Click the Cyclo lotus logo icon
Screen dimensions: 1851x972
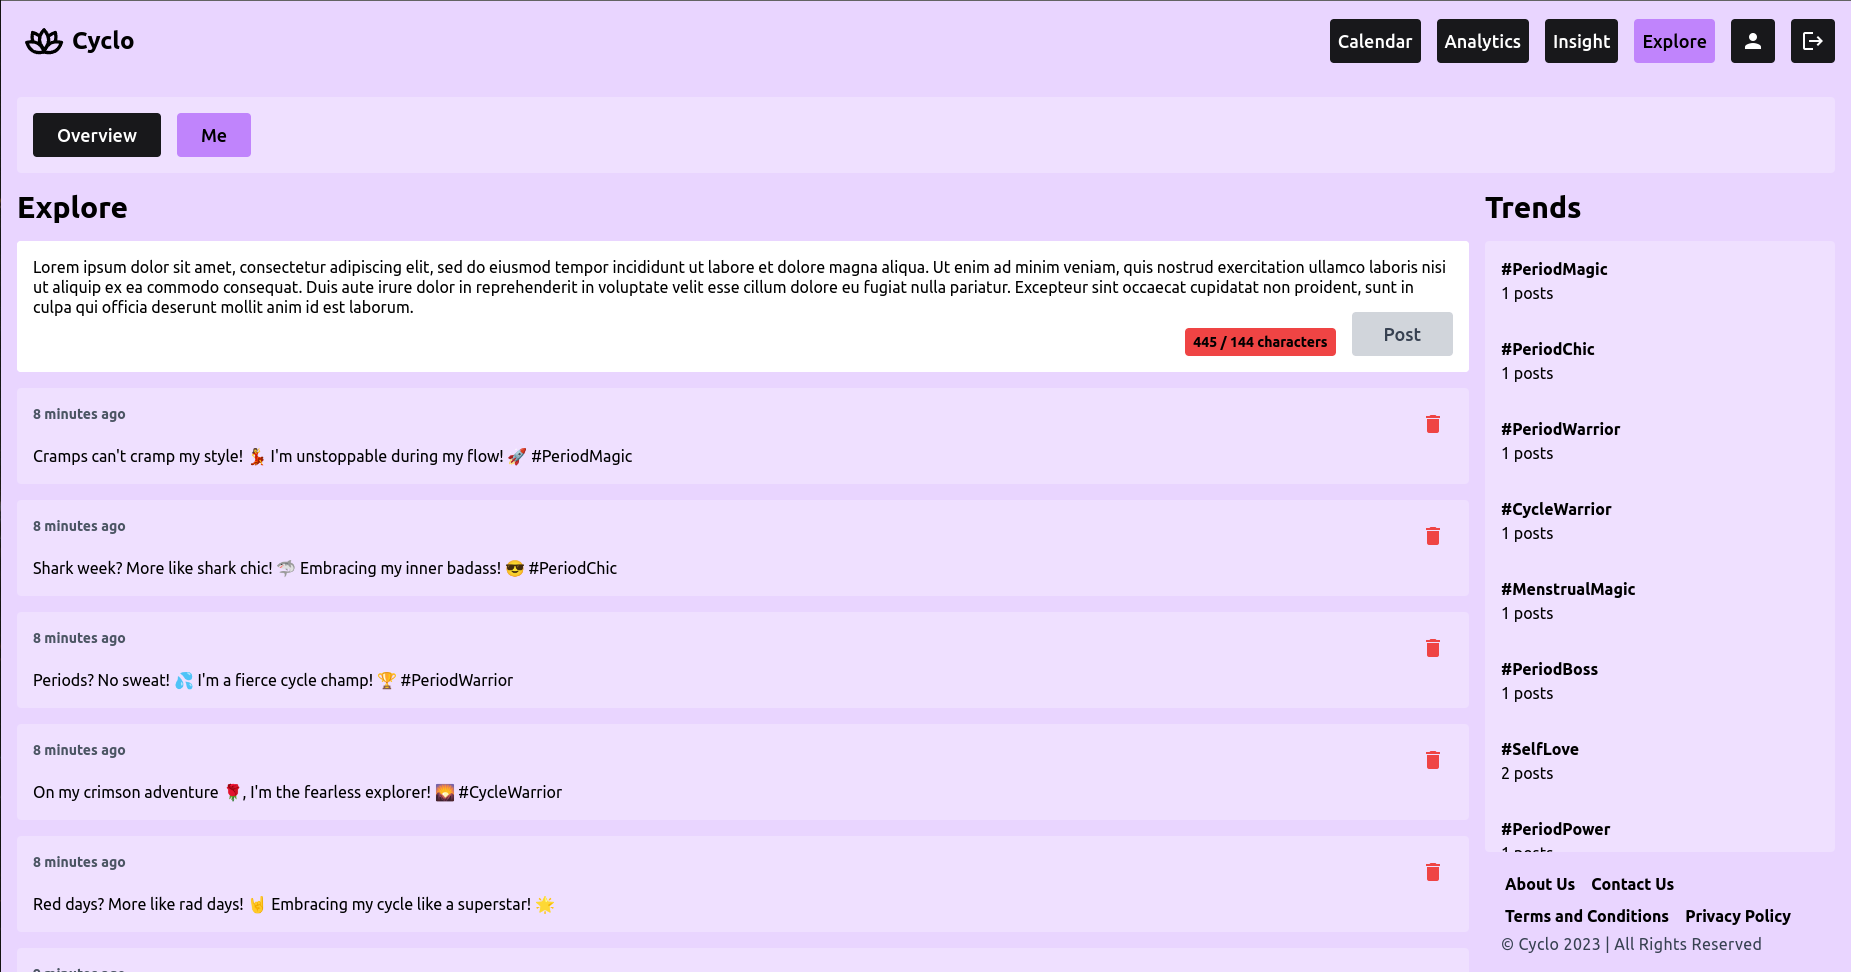pos(44,41)
